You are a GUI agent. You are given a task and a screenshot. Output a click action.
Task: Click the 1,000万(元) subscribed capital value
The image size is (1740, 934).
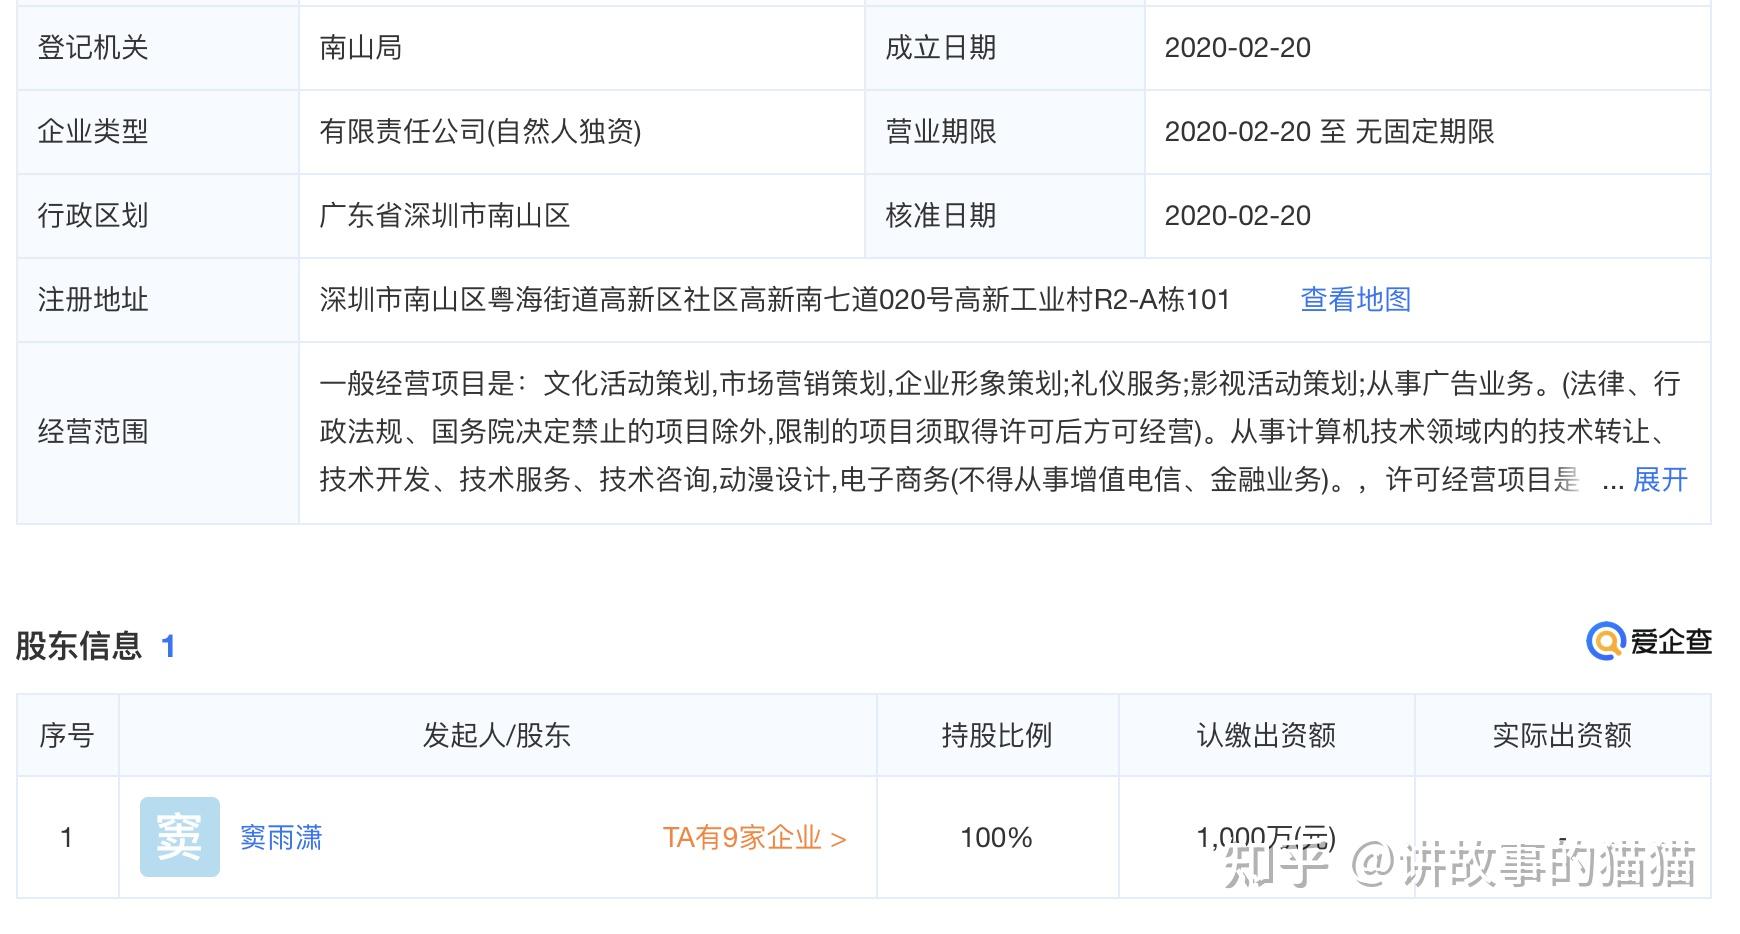[1266, 836]
